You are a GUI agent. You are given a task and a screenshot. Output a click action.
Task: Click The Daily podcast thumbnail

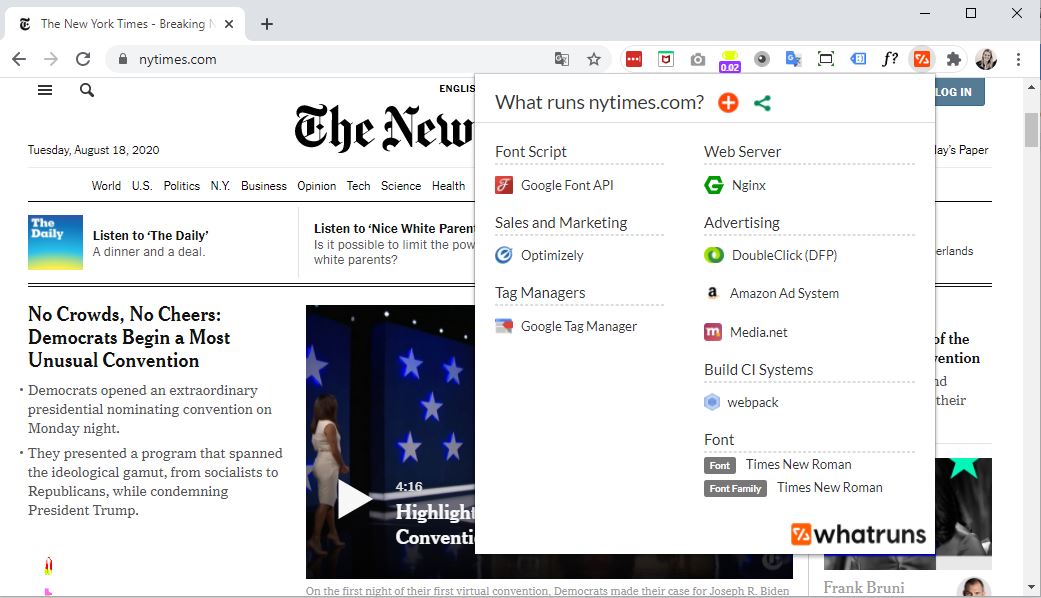[x=55, y=242]
